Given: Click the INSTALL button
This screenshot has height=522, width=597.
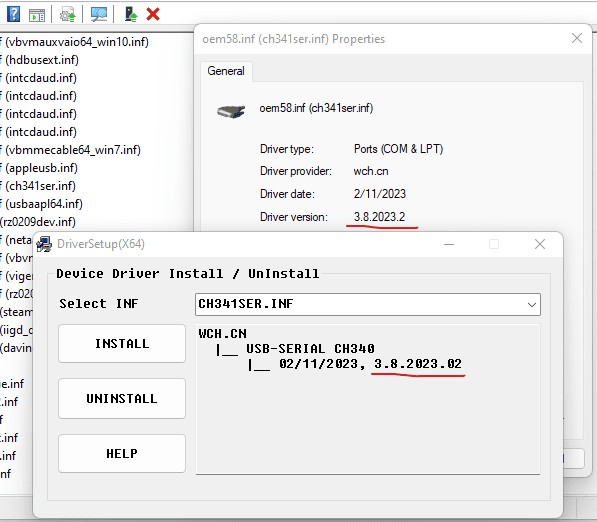Looking at the screenshot, I should (x=122, y=343).
